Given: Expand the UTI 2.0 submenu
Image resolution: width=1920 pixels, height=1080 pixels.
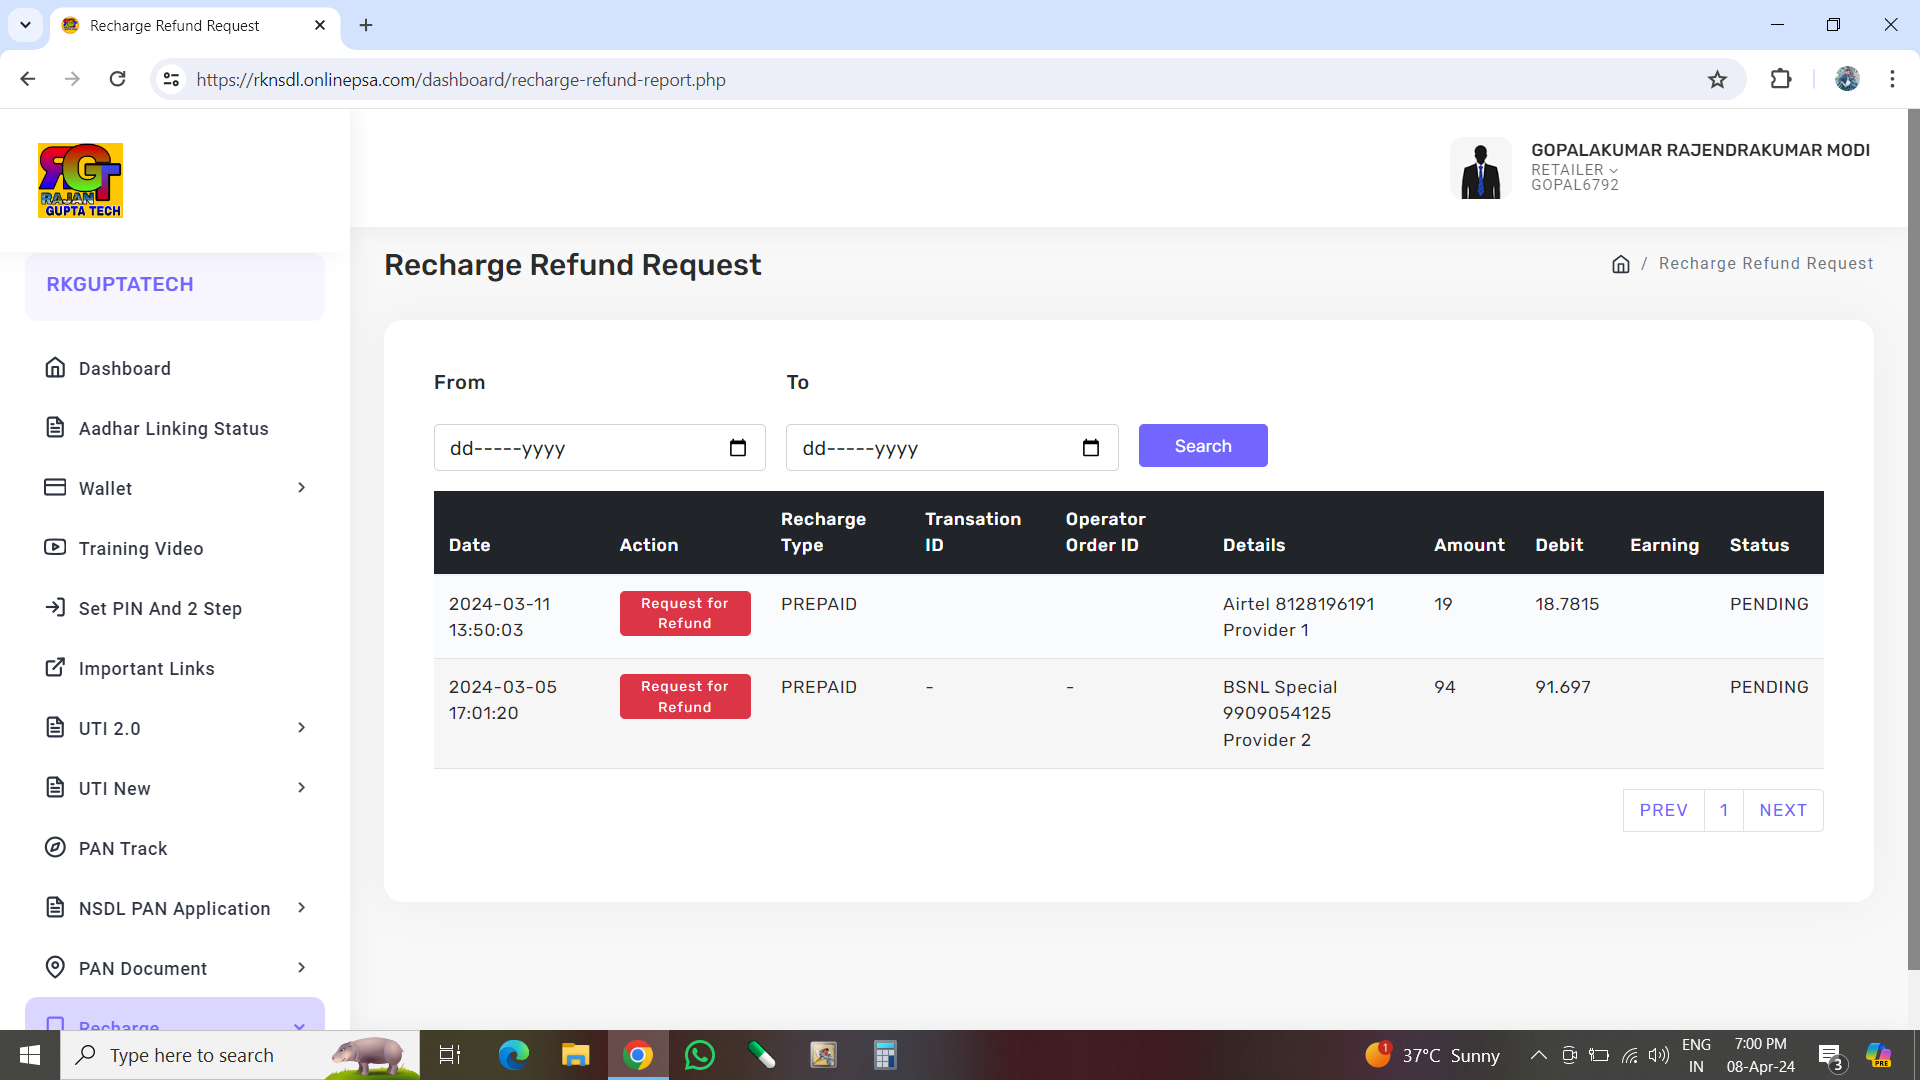Looking at the screenshot, I should coord(301,728).
